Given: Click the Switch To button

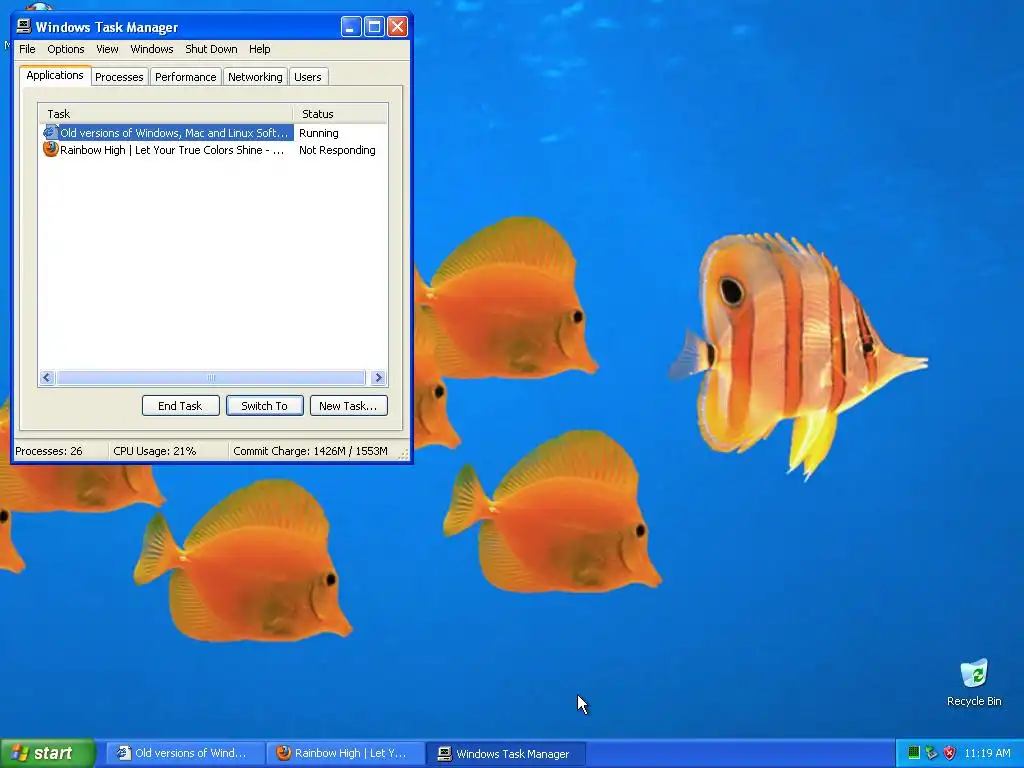Looking at the screenshot, I should pyautogui.click(x=264, y=406).
